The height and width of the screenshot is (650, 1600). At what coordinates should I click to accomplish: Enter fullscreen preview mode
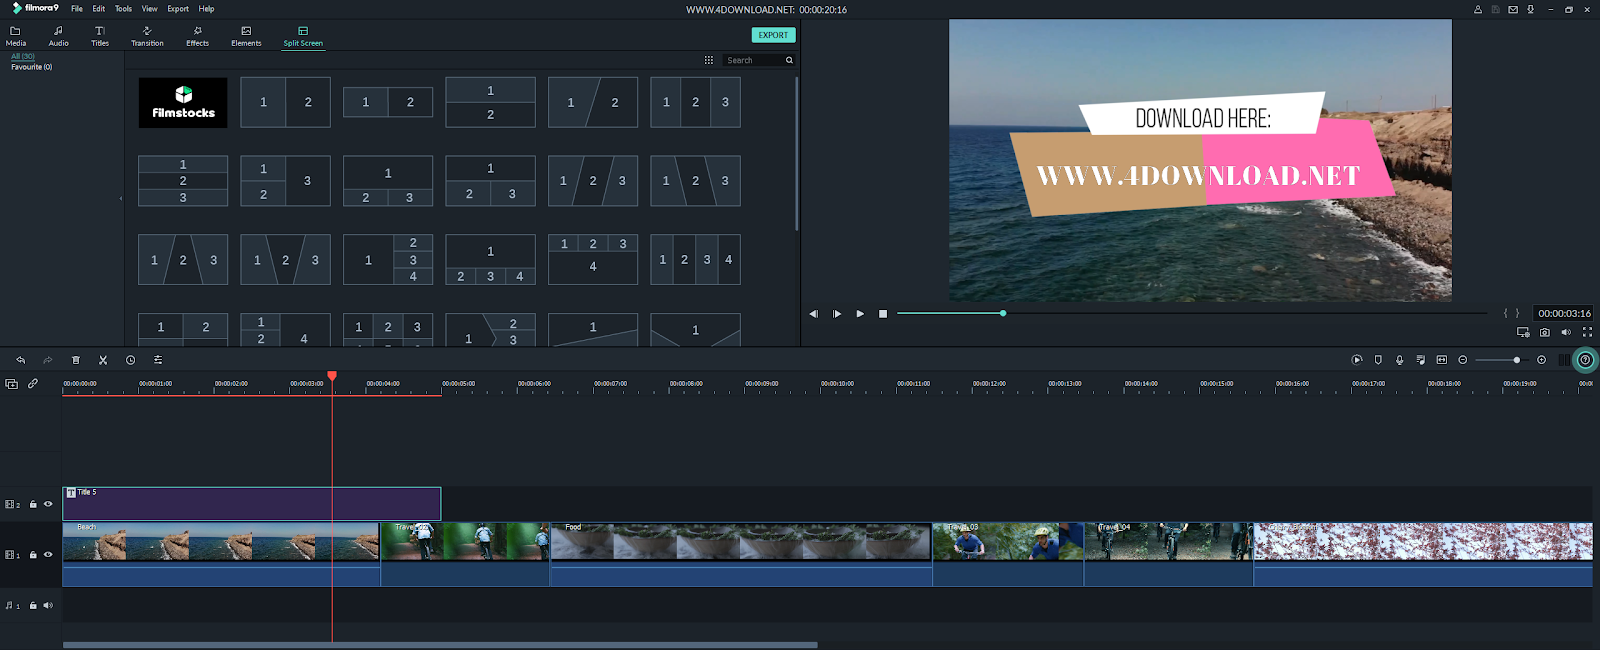pos(1587,332)
